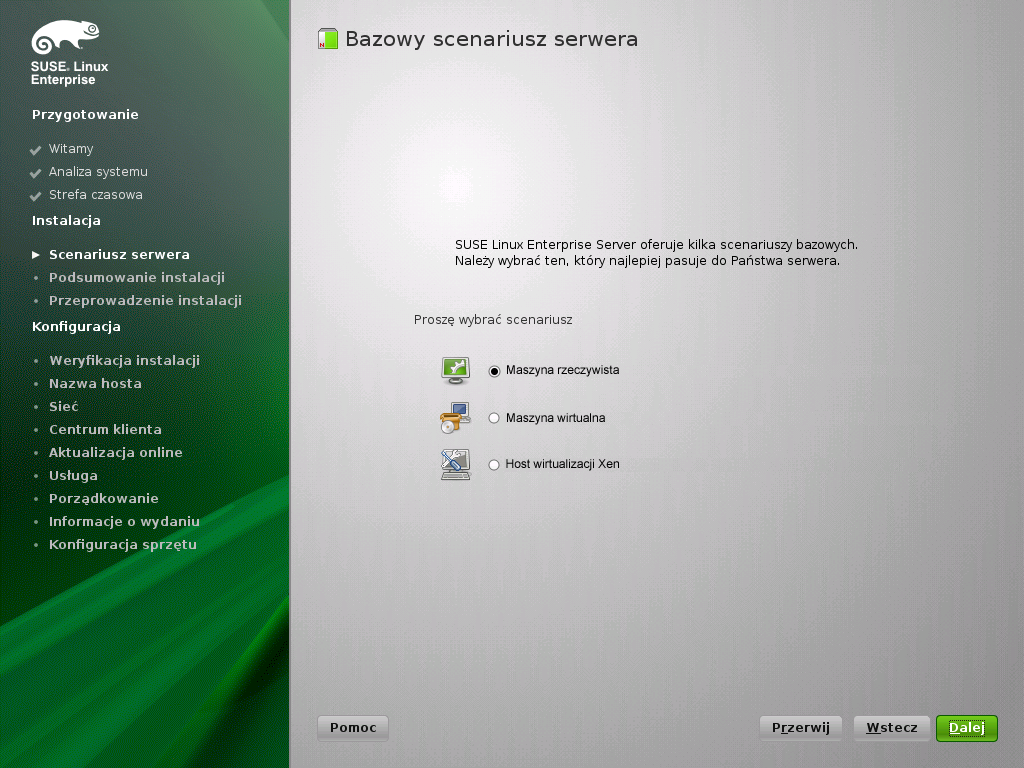
Task: Click the checkmark next to Strefa czasowa
Action: point(35,196)
